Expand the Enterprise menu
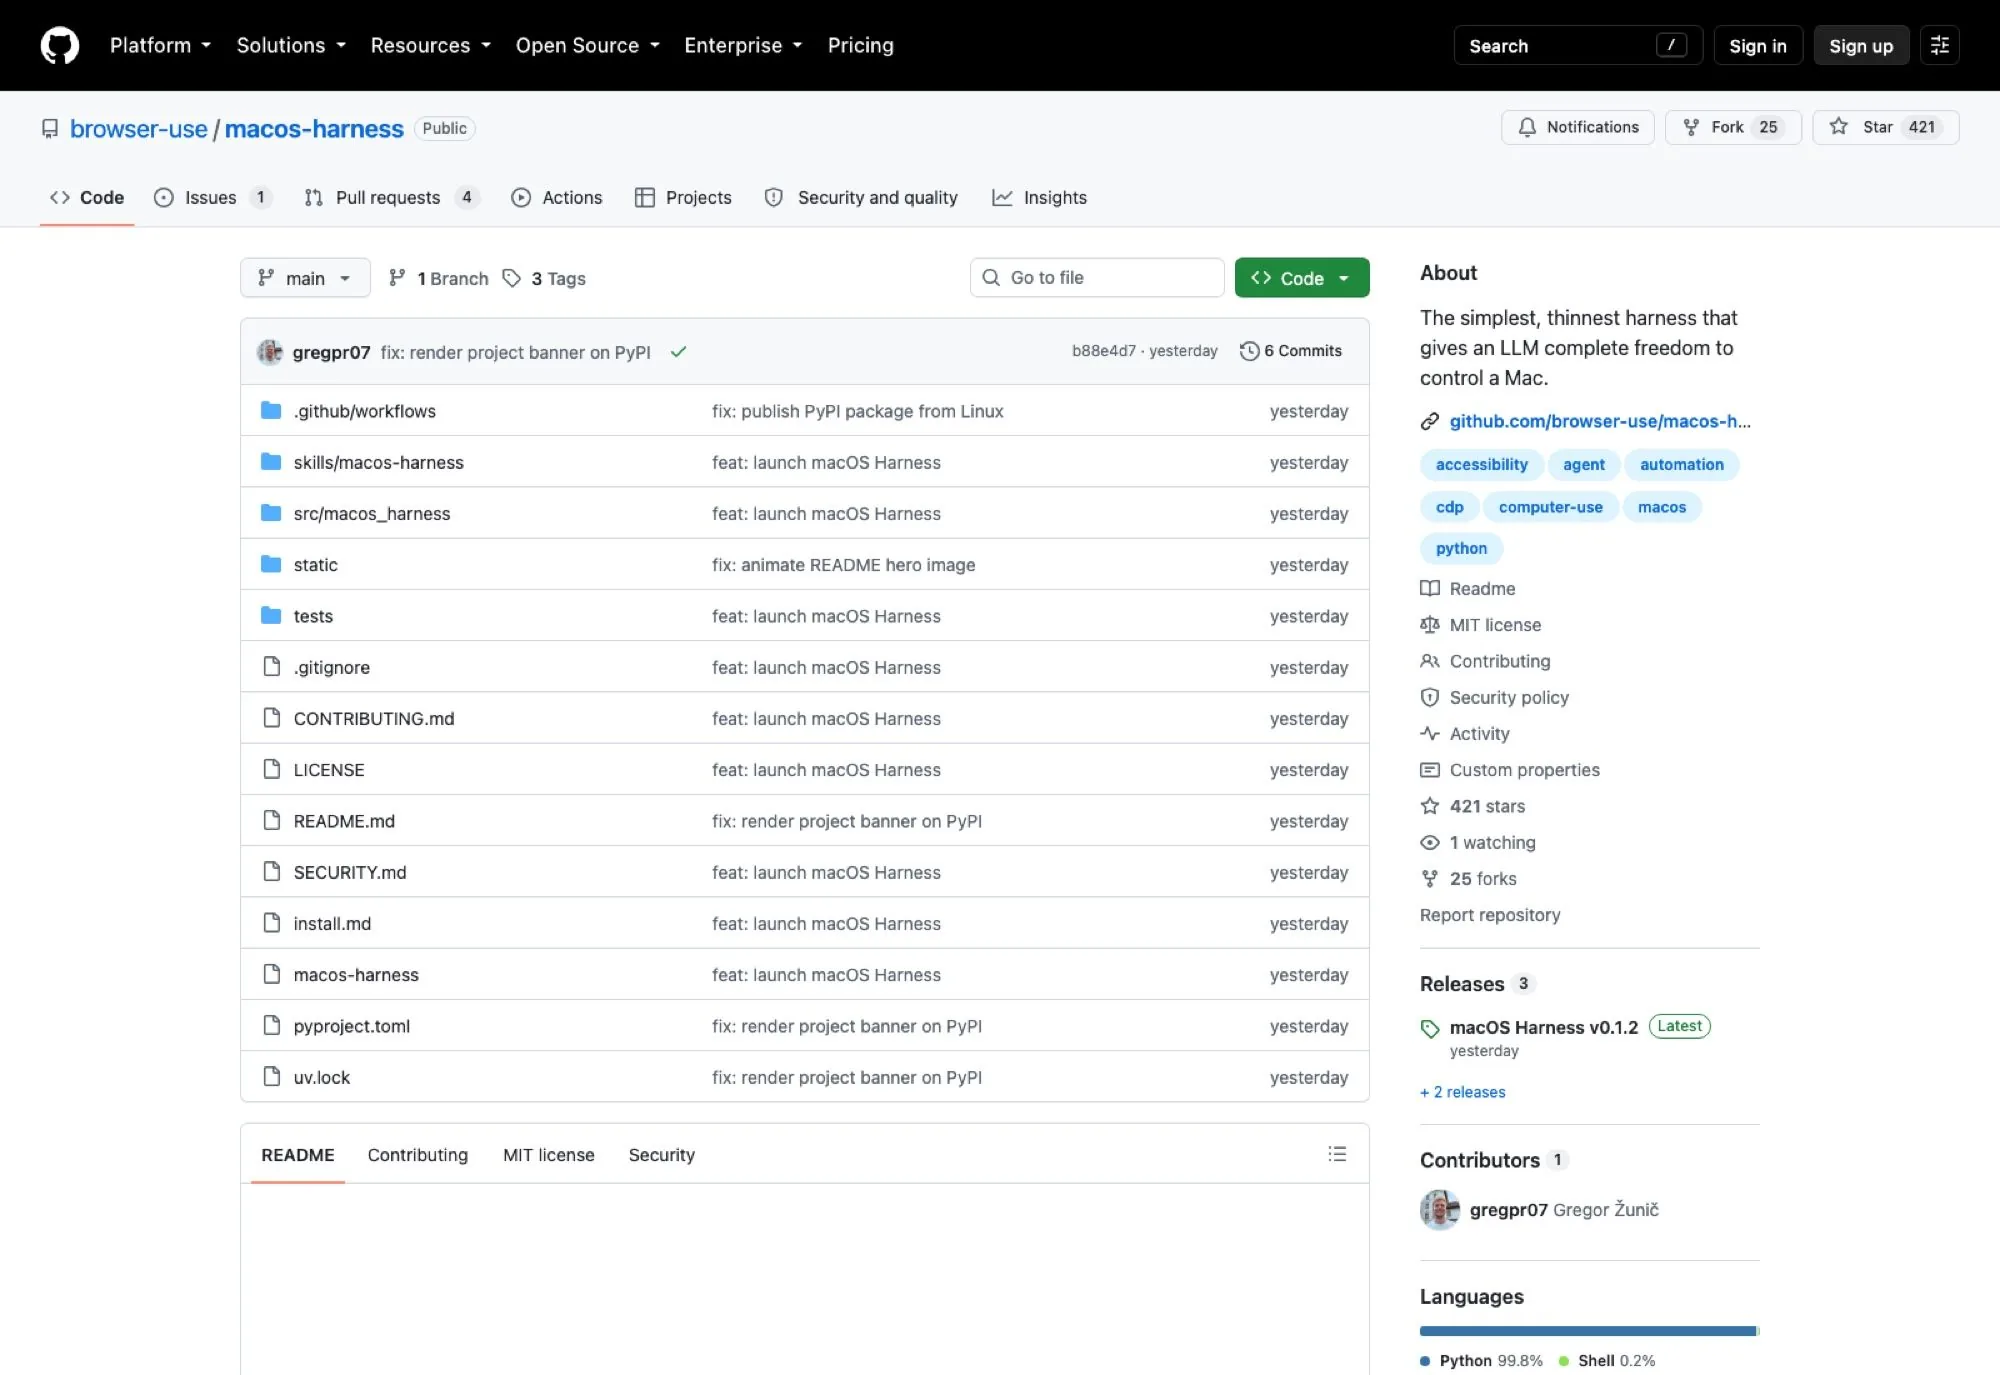 pyautogui.click(x=743, y=45)
